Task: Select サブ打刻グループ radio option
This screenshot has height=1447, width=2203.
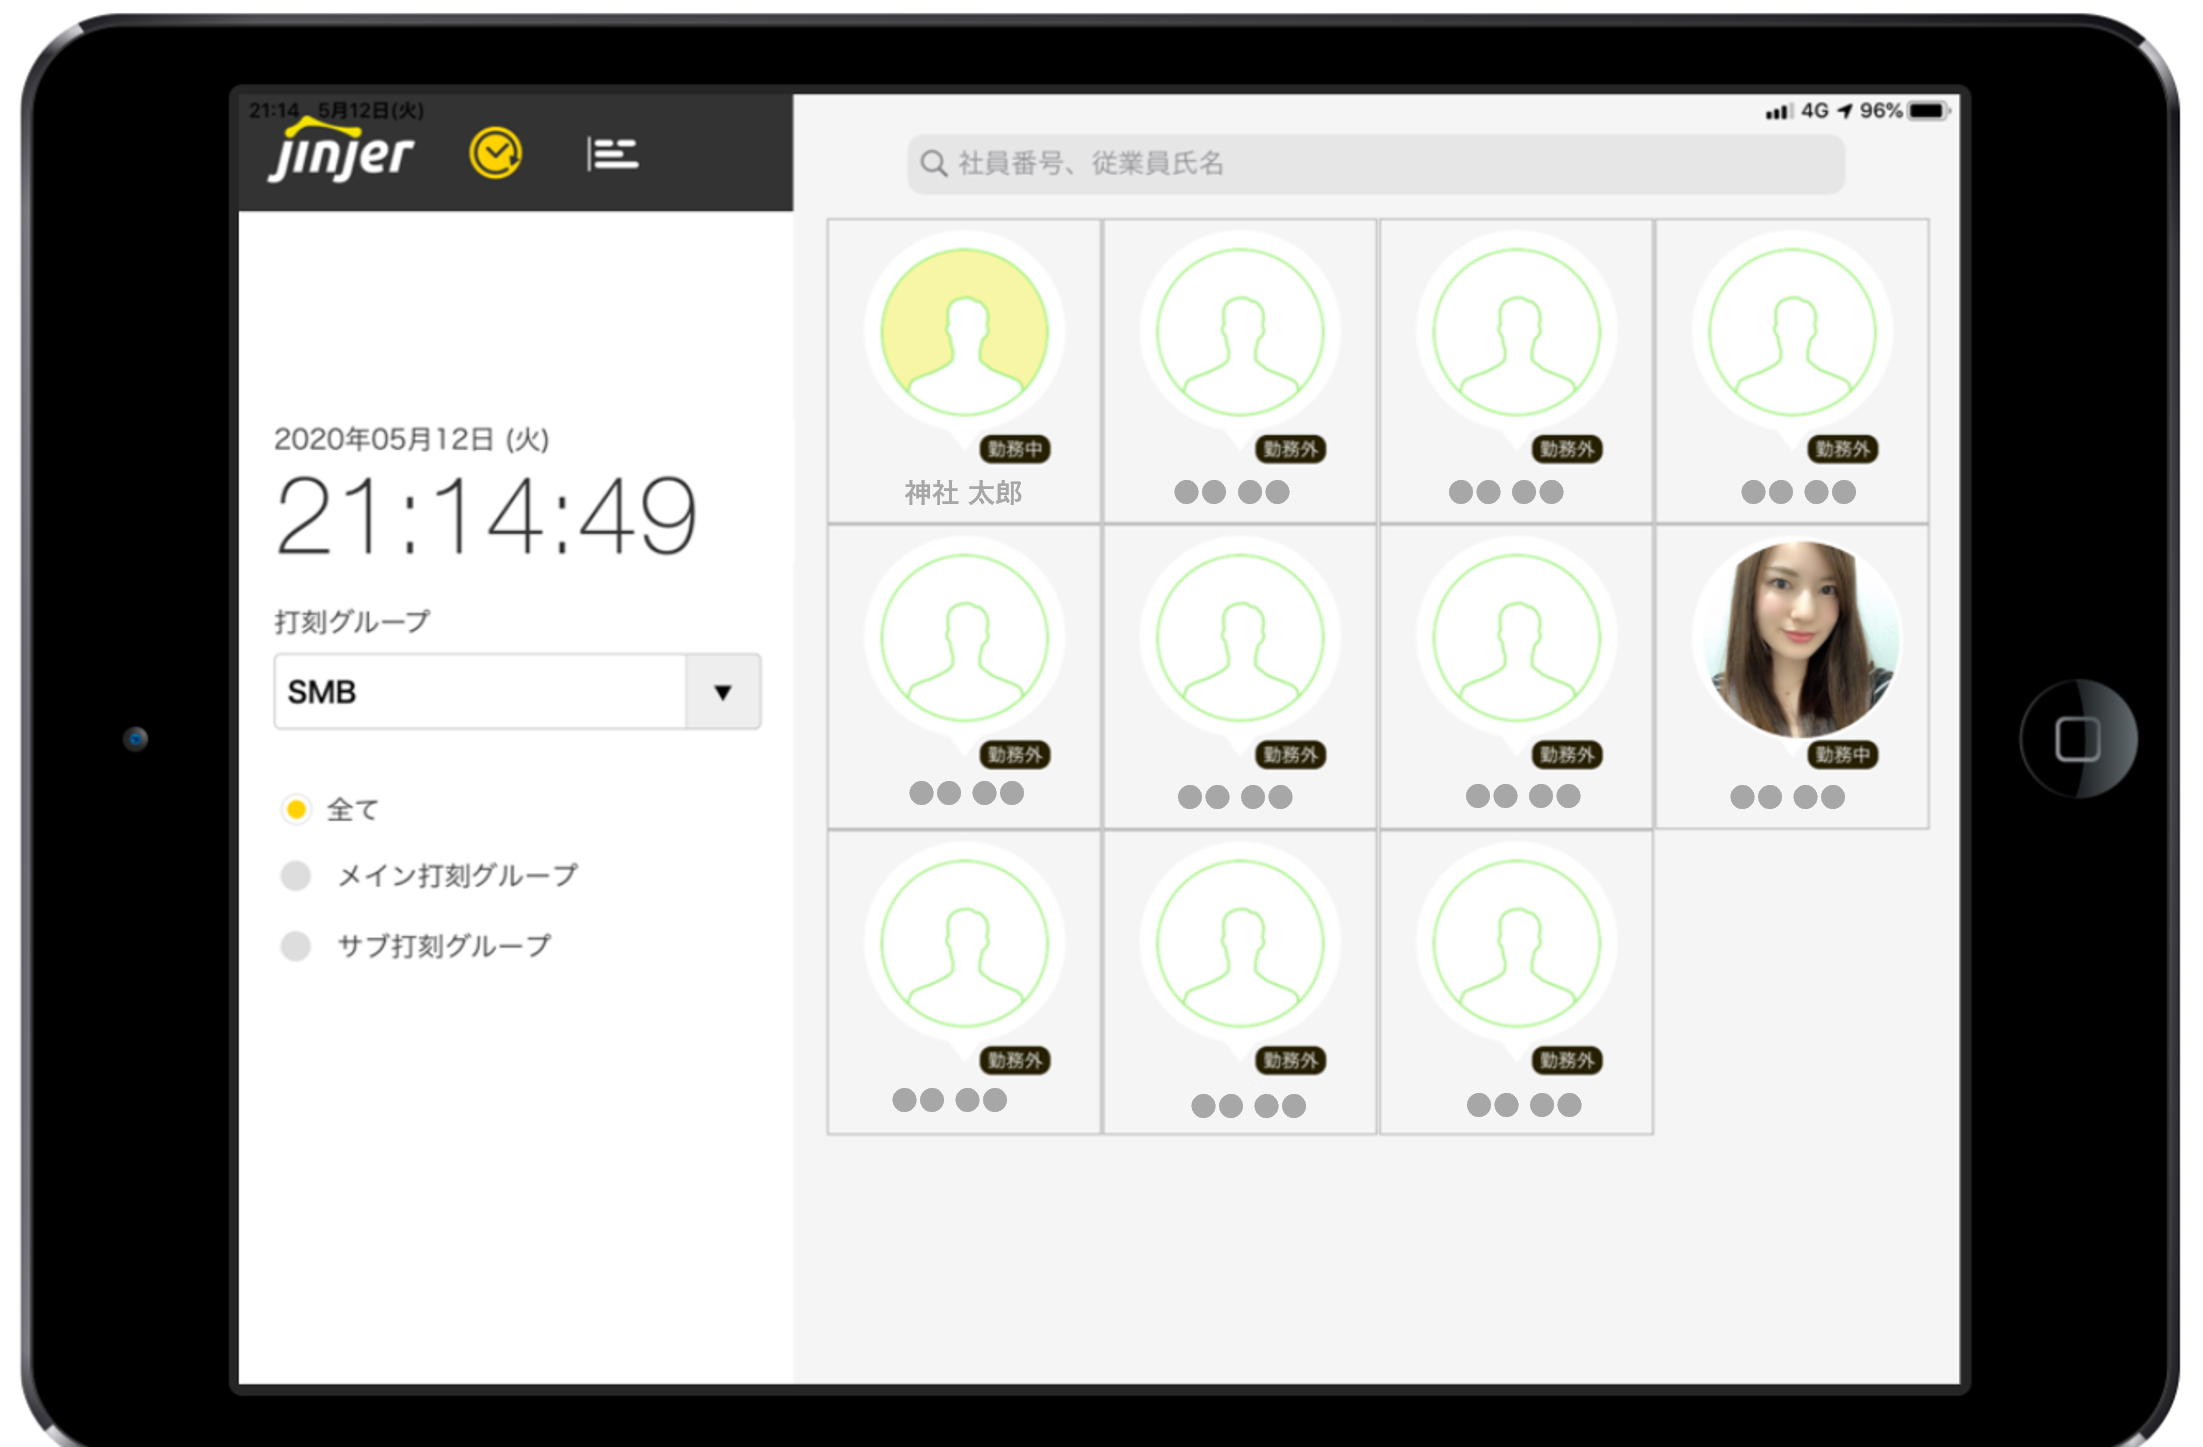Action: click(296, 946)
